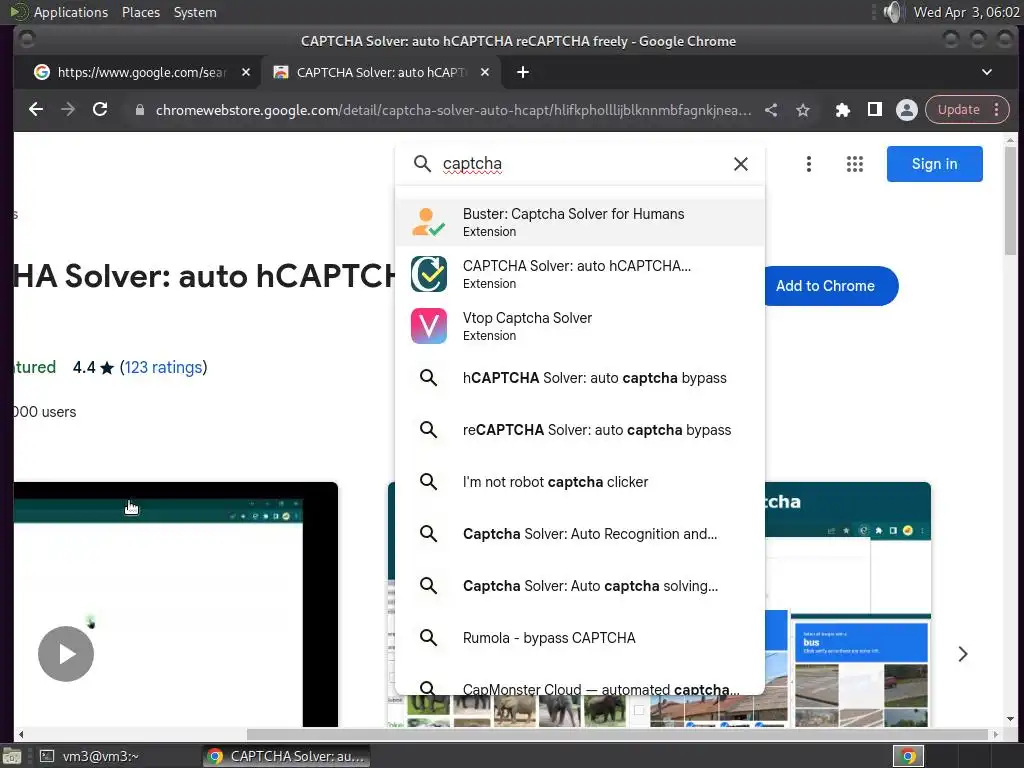Image resolution: width=1024 pixels, height=768 pixels.
Task: Click the CAPTCHA Solver checkmark icon
Action: (x=428, y=274)
